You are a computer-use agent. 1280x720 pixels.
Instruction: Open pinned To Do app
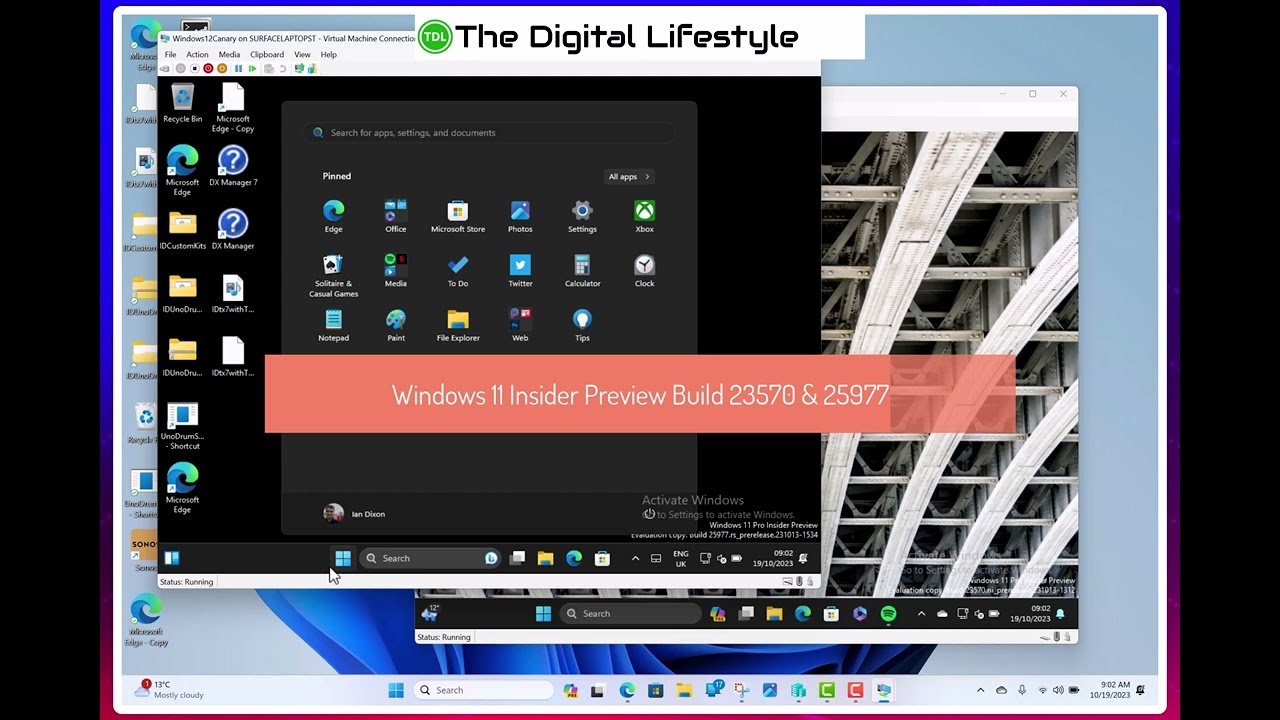tap(458, 271)
